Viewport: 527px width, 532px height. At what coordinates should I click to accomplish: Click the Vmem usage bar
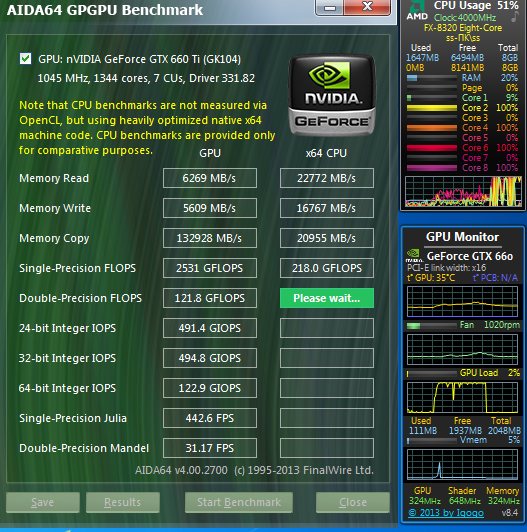click(432, 441)
